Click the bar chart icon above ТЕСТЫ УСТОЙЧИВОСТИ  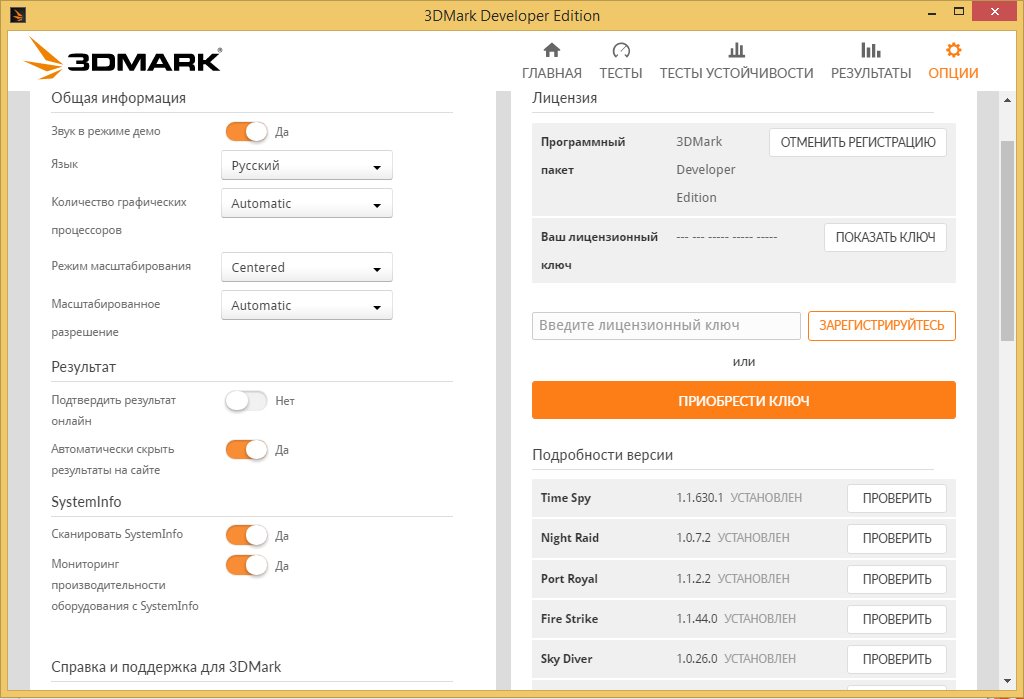pos(737,50)
